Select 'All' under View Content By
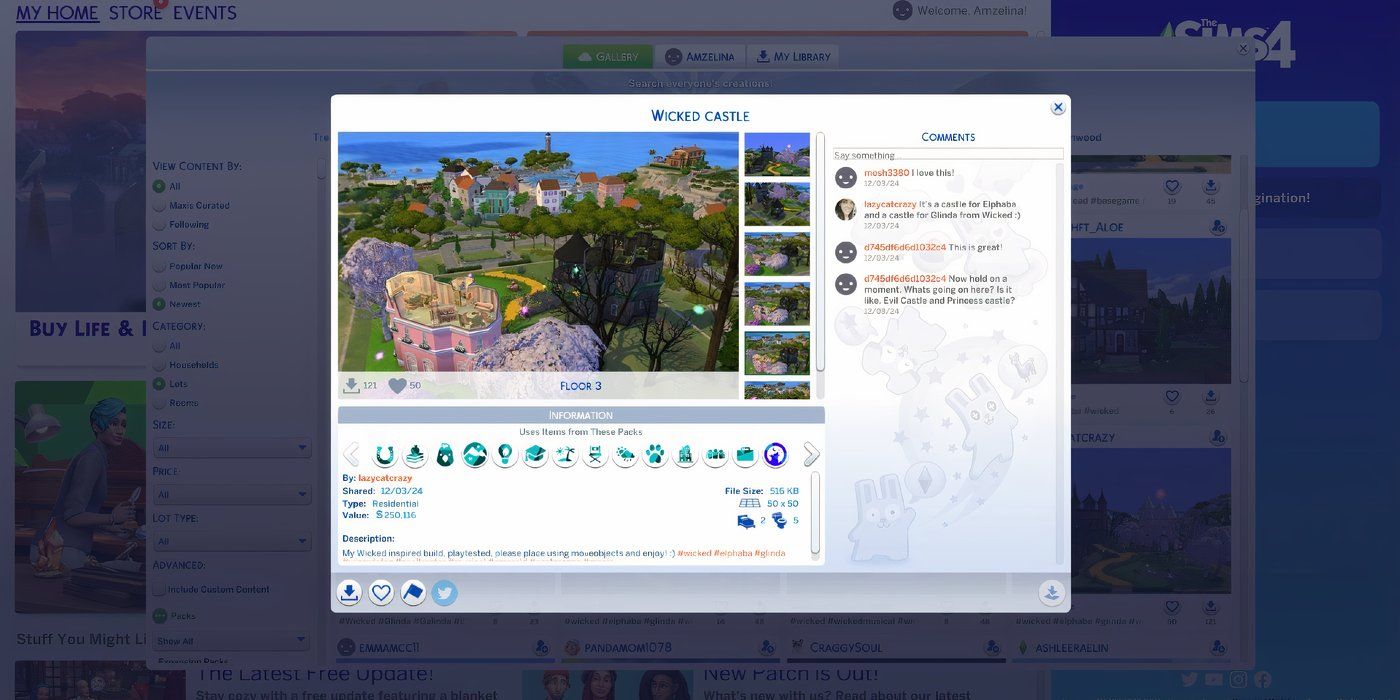 (159, 186)
